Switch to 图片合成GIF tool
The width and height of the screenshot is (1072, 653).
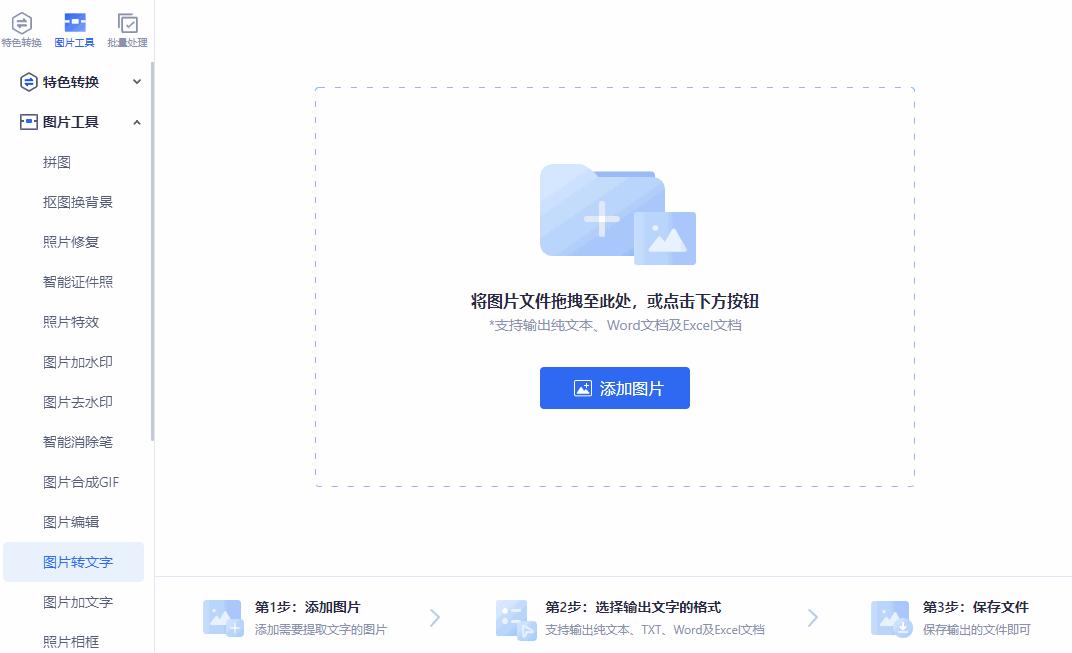click(79, 481)
